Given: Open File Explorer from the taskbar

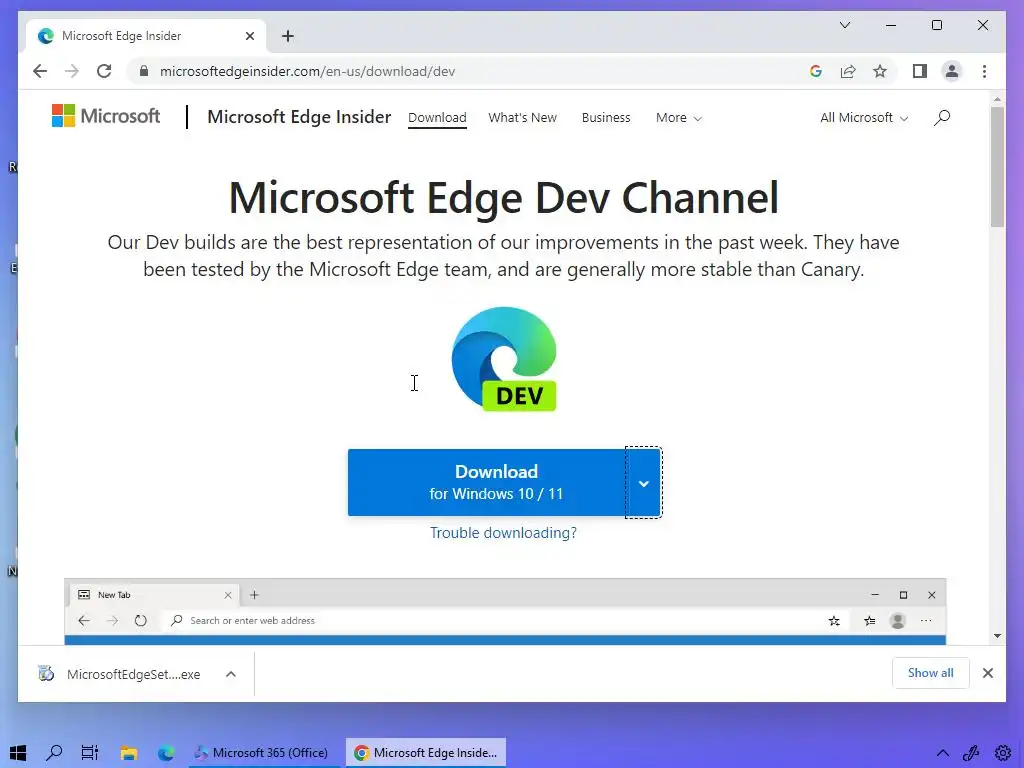Looking at the screenshot, I should [128, 752].
